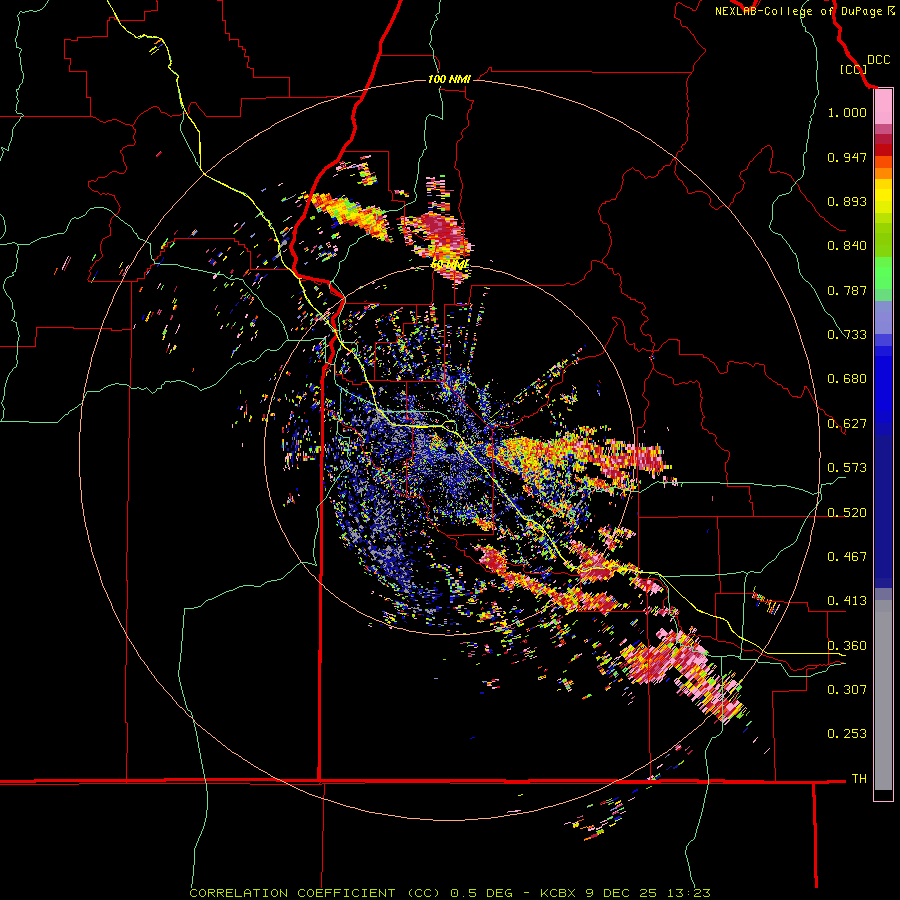Pick the bright green segment of the color bar
This screenshot has height=900, width=900.
coord(883,273)
